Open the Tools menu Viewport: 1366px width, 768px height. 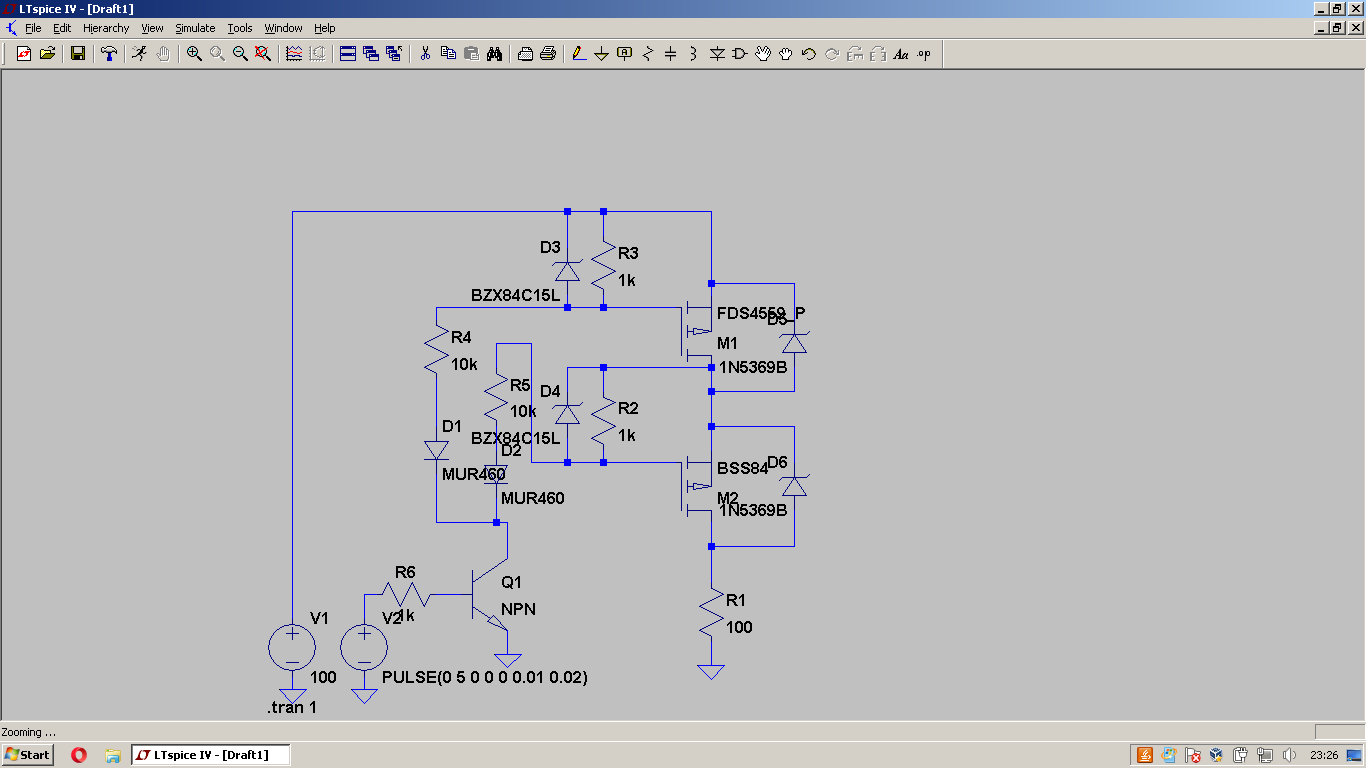[240, 28]
